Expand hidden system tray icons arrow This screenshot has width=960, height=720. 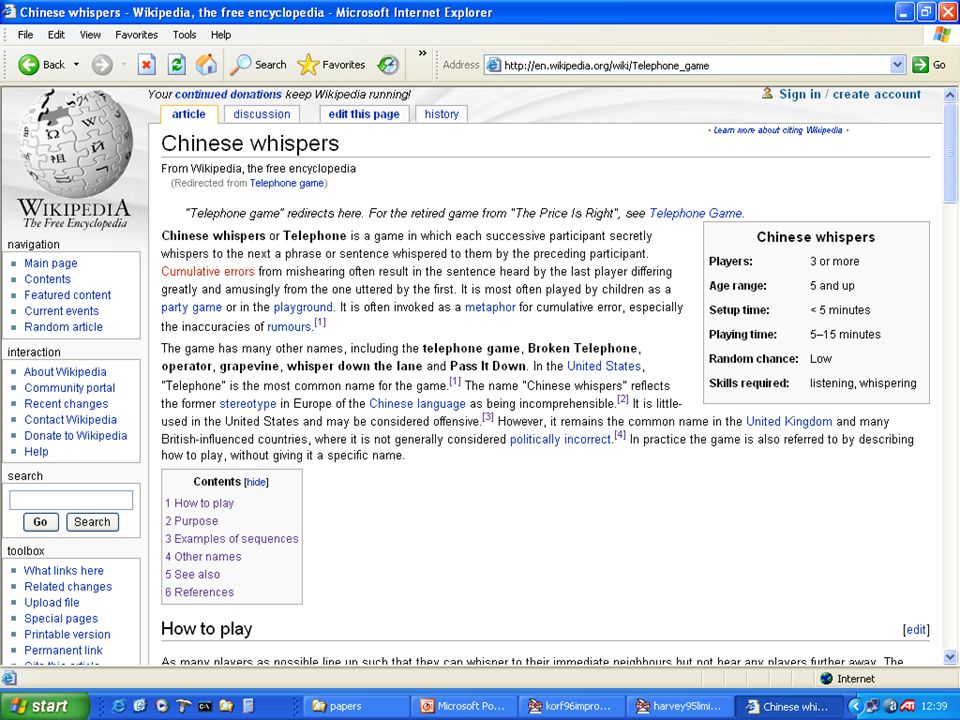pos(855,706)
